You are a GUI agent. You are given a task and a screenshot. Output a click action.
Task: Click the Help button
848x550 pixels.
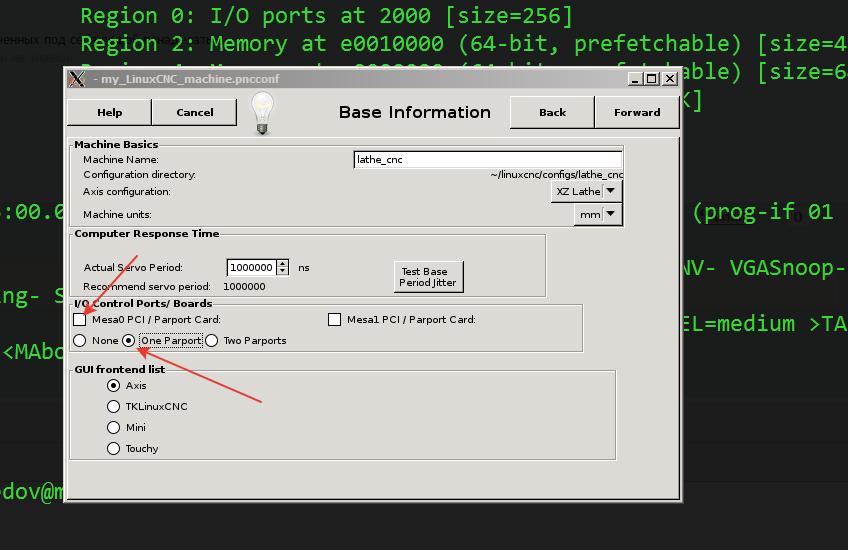pos(109,112)
